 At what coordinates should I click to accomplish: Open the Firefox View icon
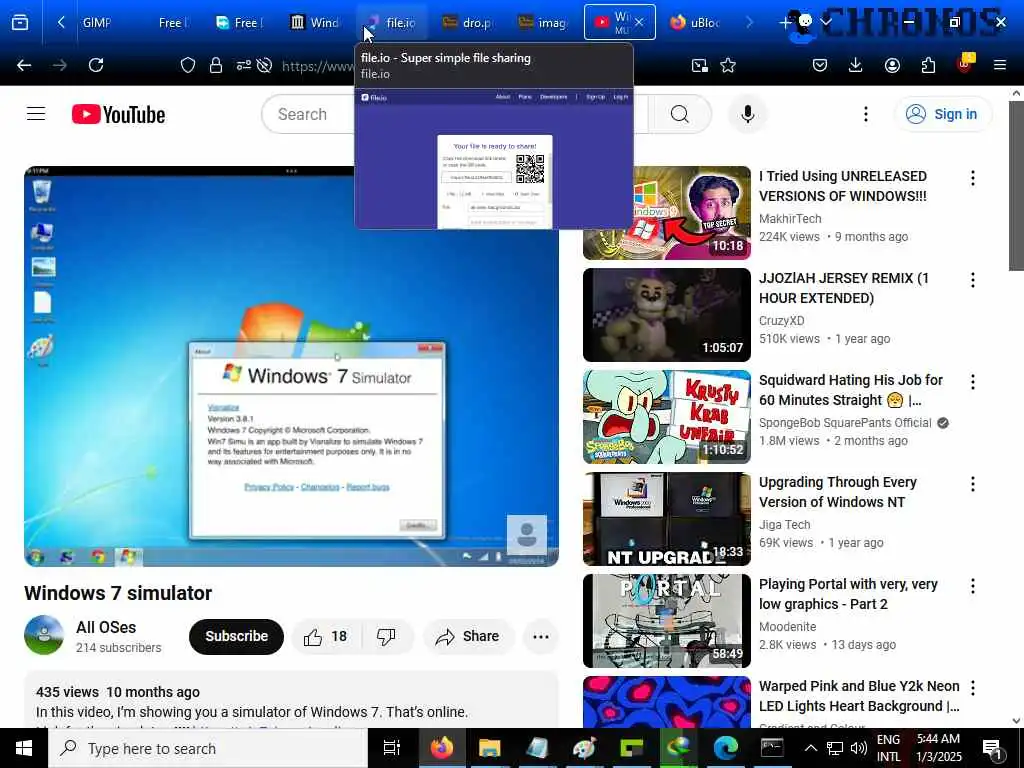coord(20,23)
